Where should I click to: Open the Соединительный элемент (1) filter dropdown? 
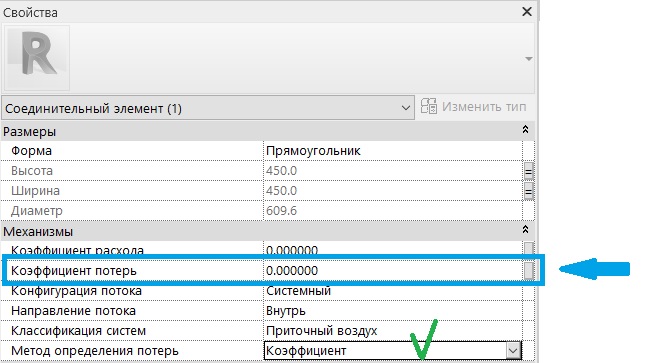208,108
